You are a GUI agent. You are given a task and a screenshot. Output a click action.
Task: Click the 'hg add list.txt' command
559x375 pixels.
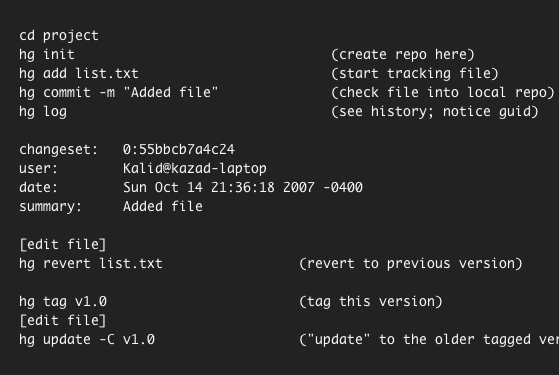(x=79, y=73)
